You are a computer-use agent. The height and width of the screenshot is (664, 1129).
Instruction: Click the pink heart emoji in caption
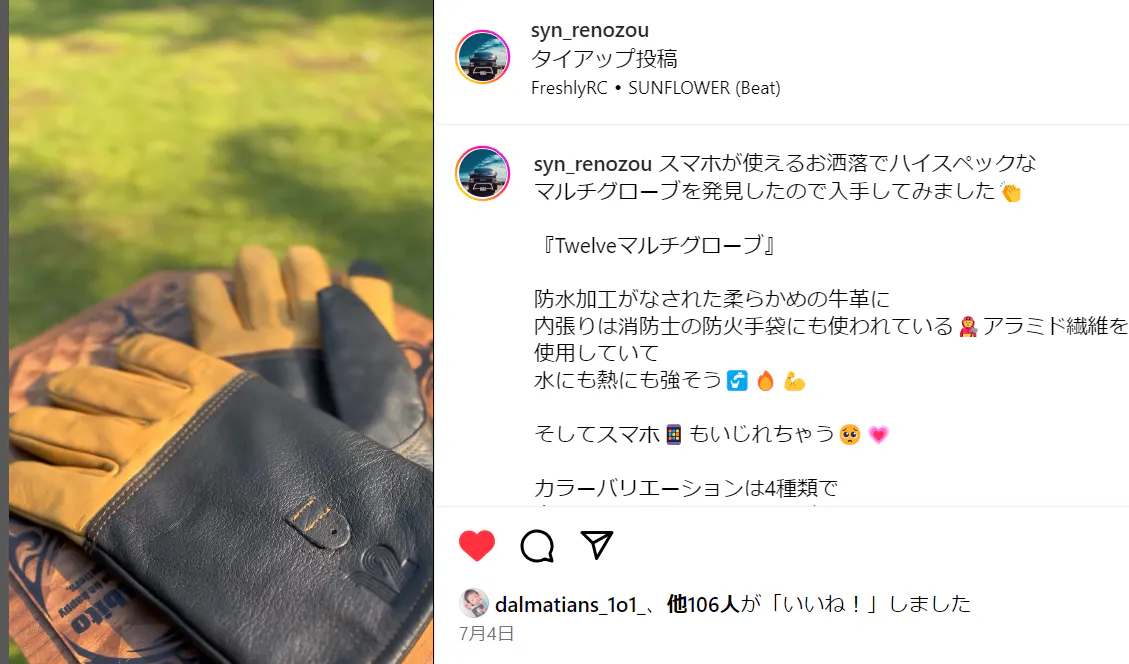click(878, 434)
